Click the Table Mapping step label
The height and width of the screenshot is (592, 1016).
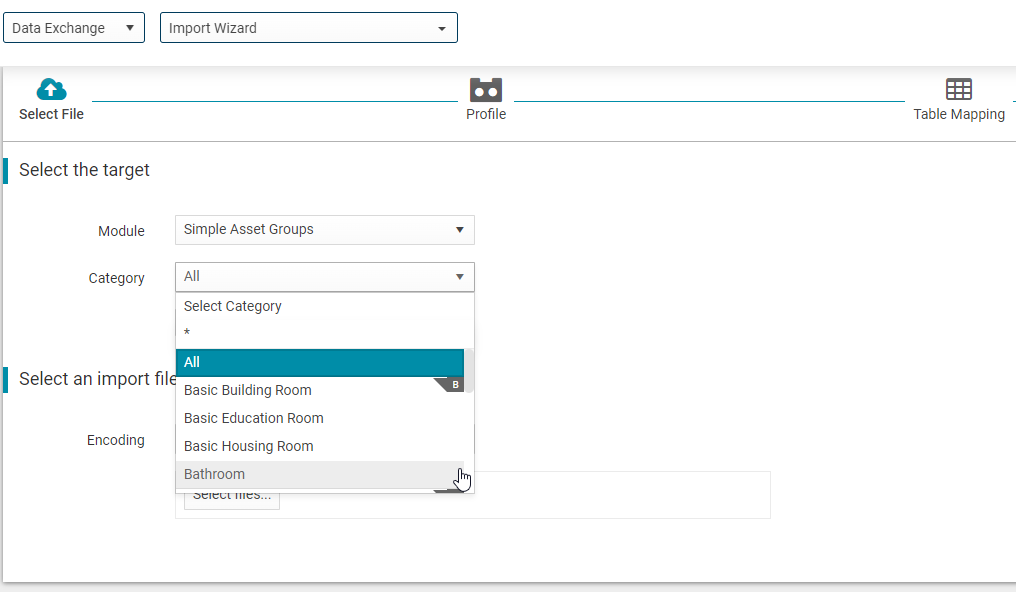point(959,114)
